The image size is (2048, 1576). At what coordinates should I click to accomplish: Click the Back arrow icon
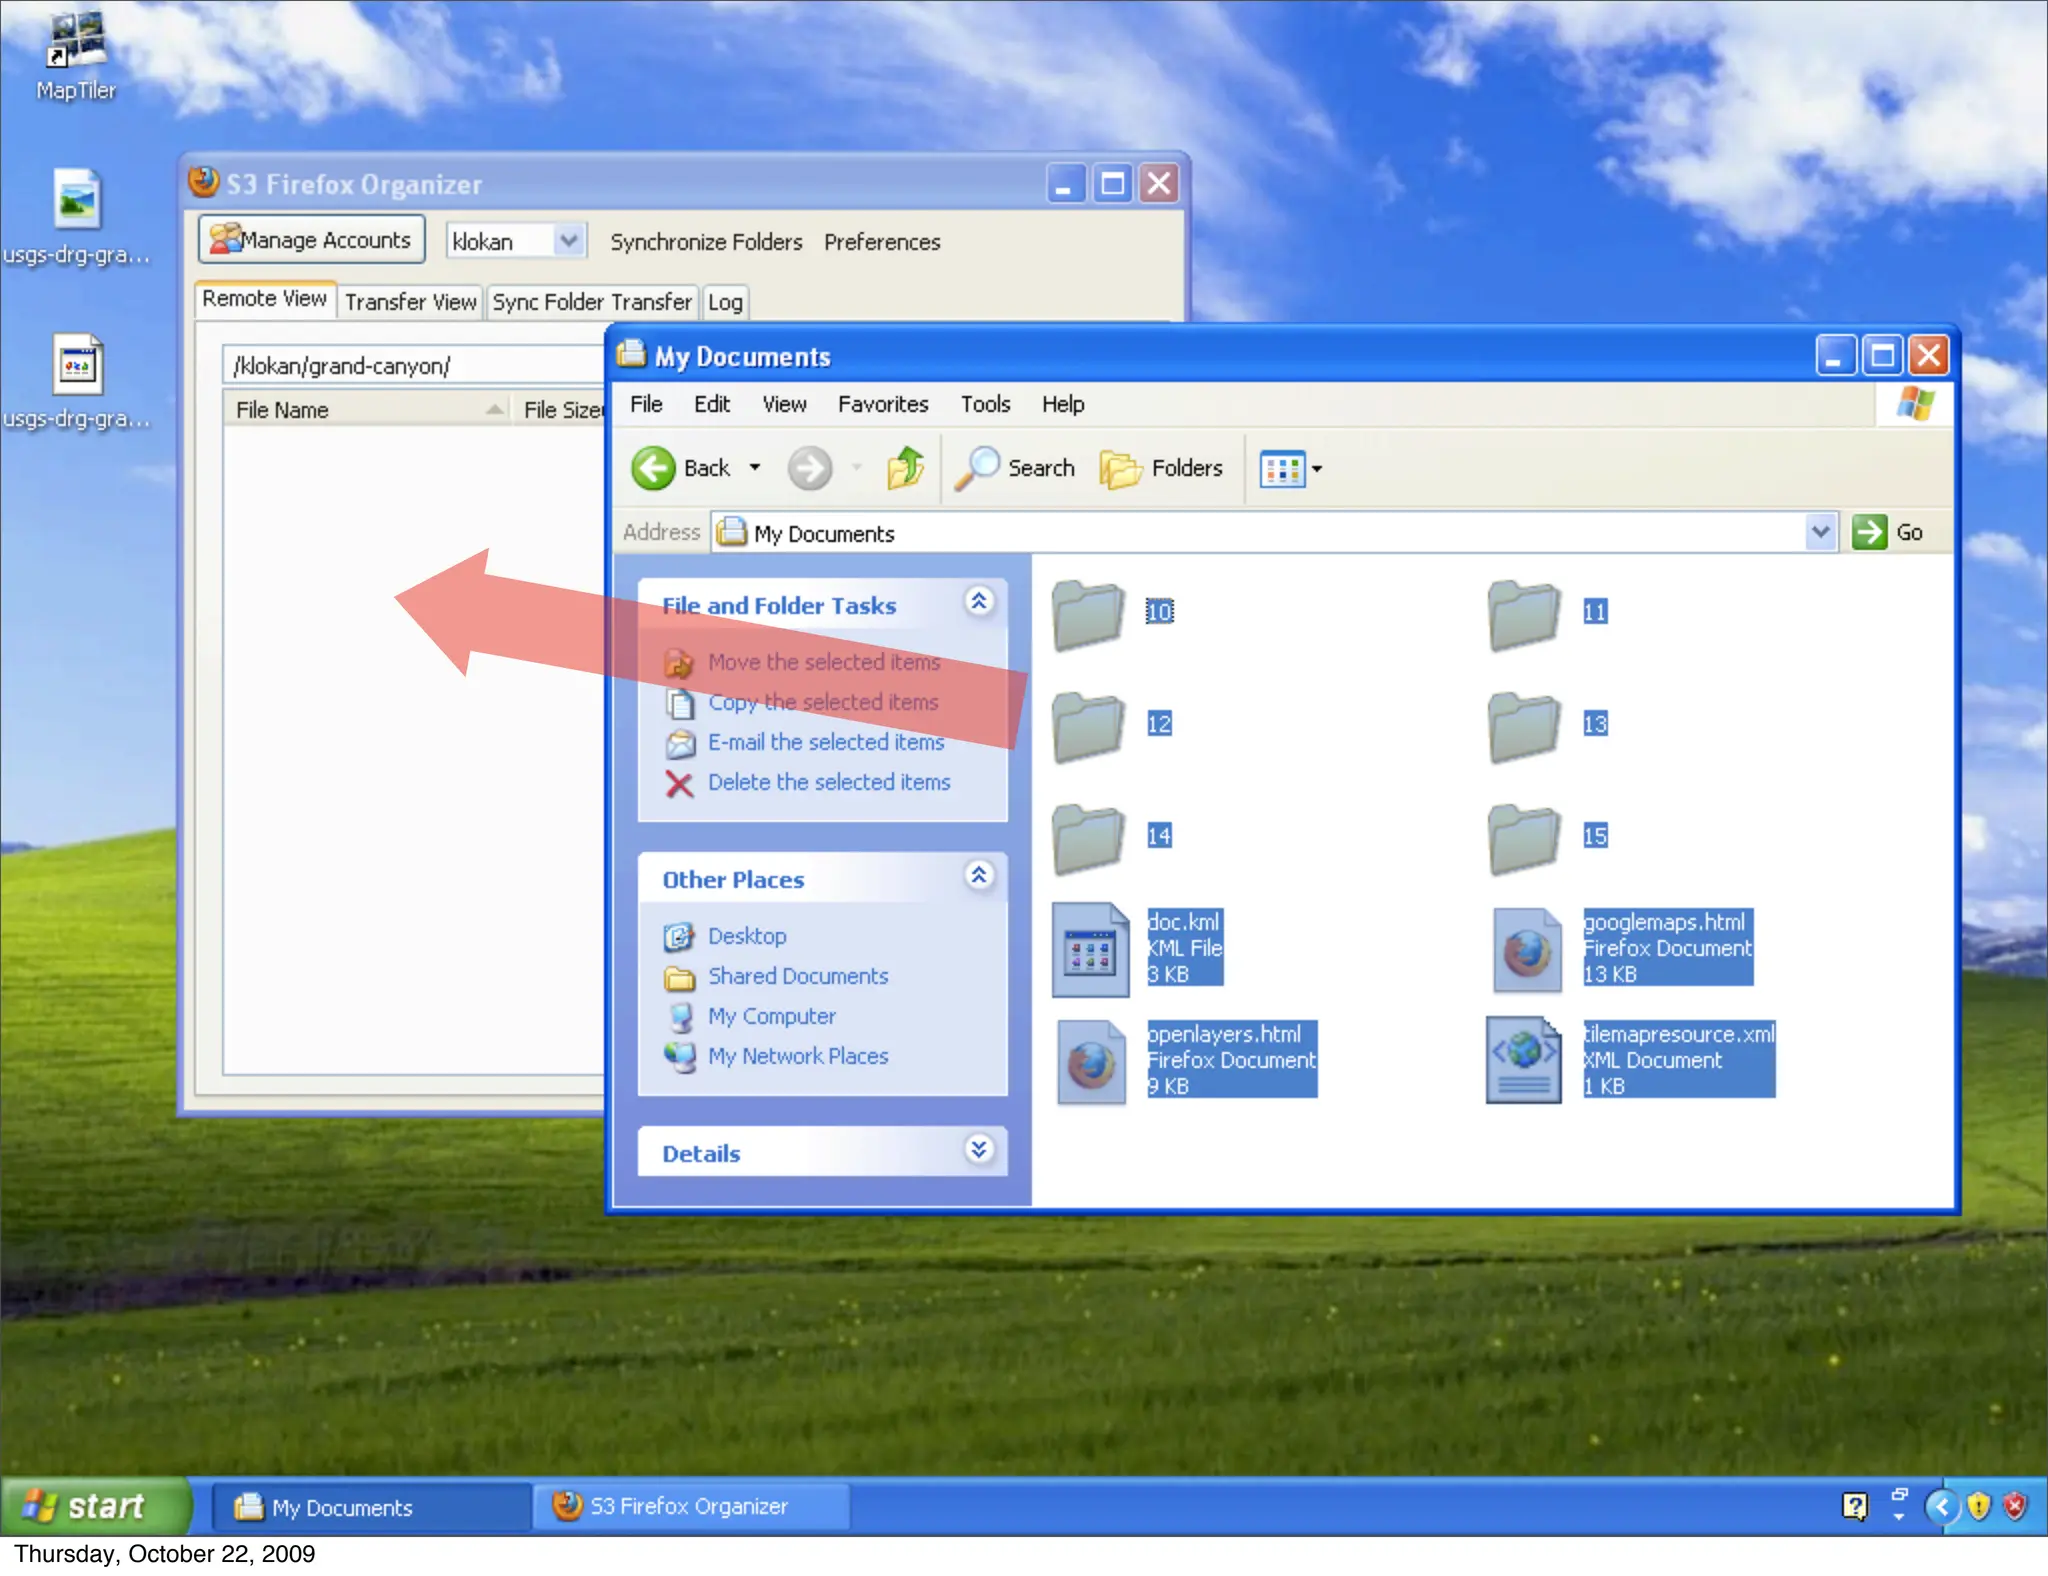653,468
